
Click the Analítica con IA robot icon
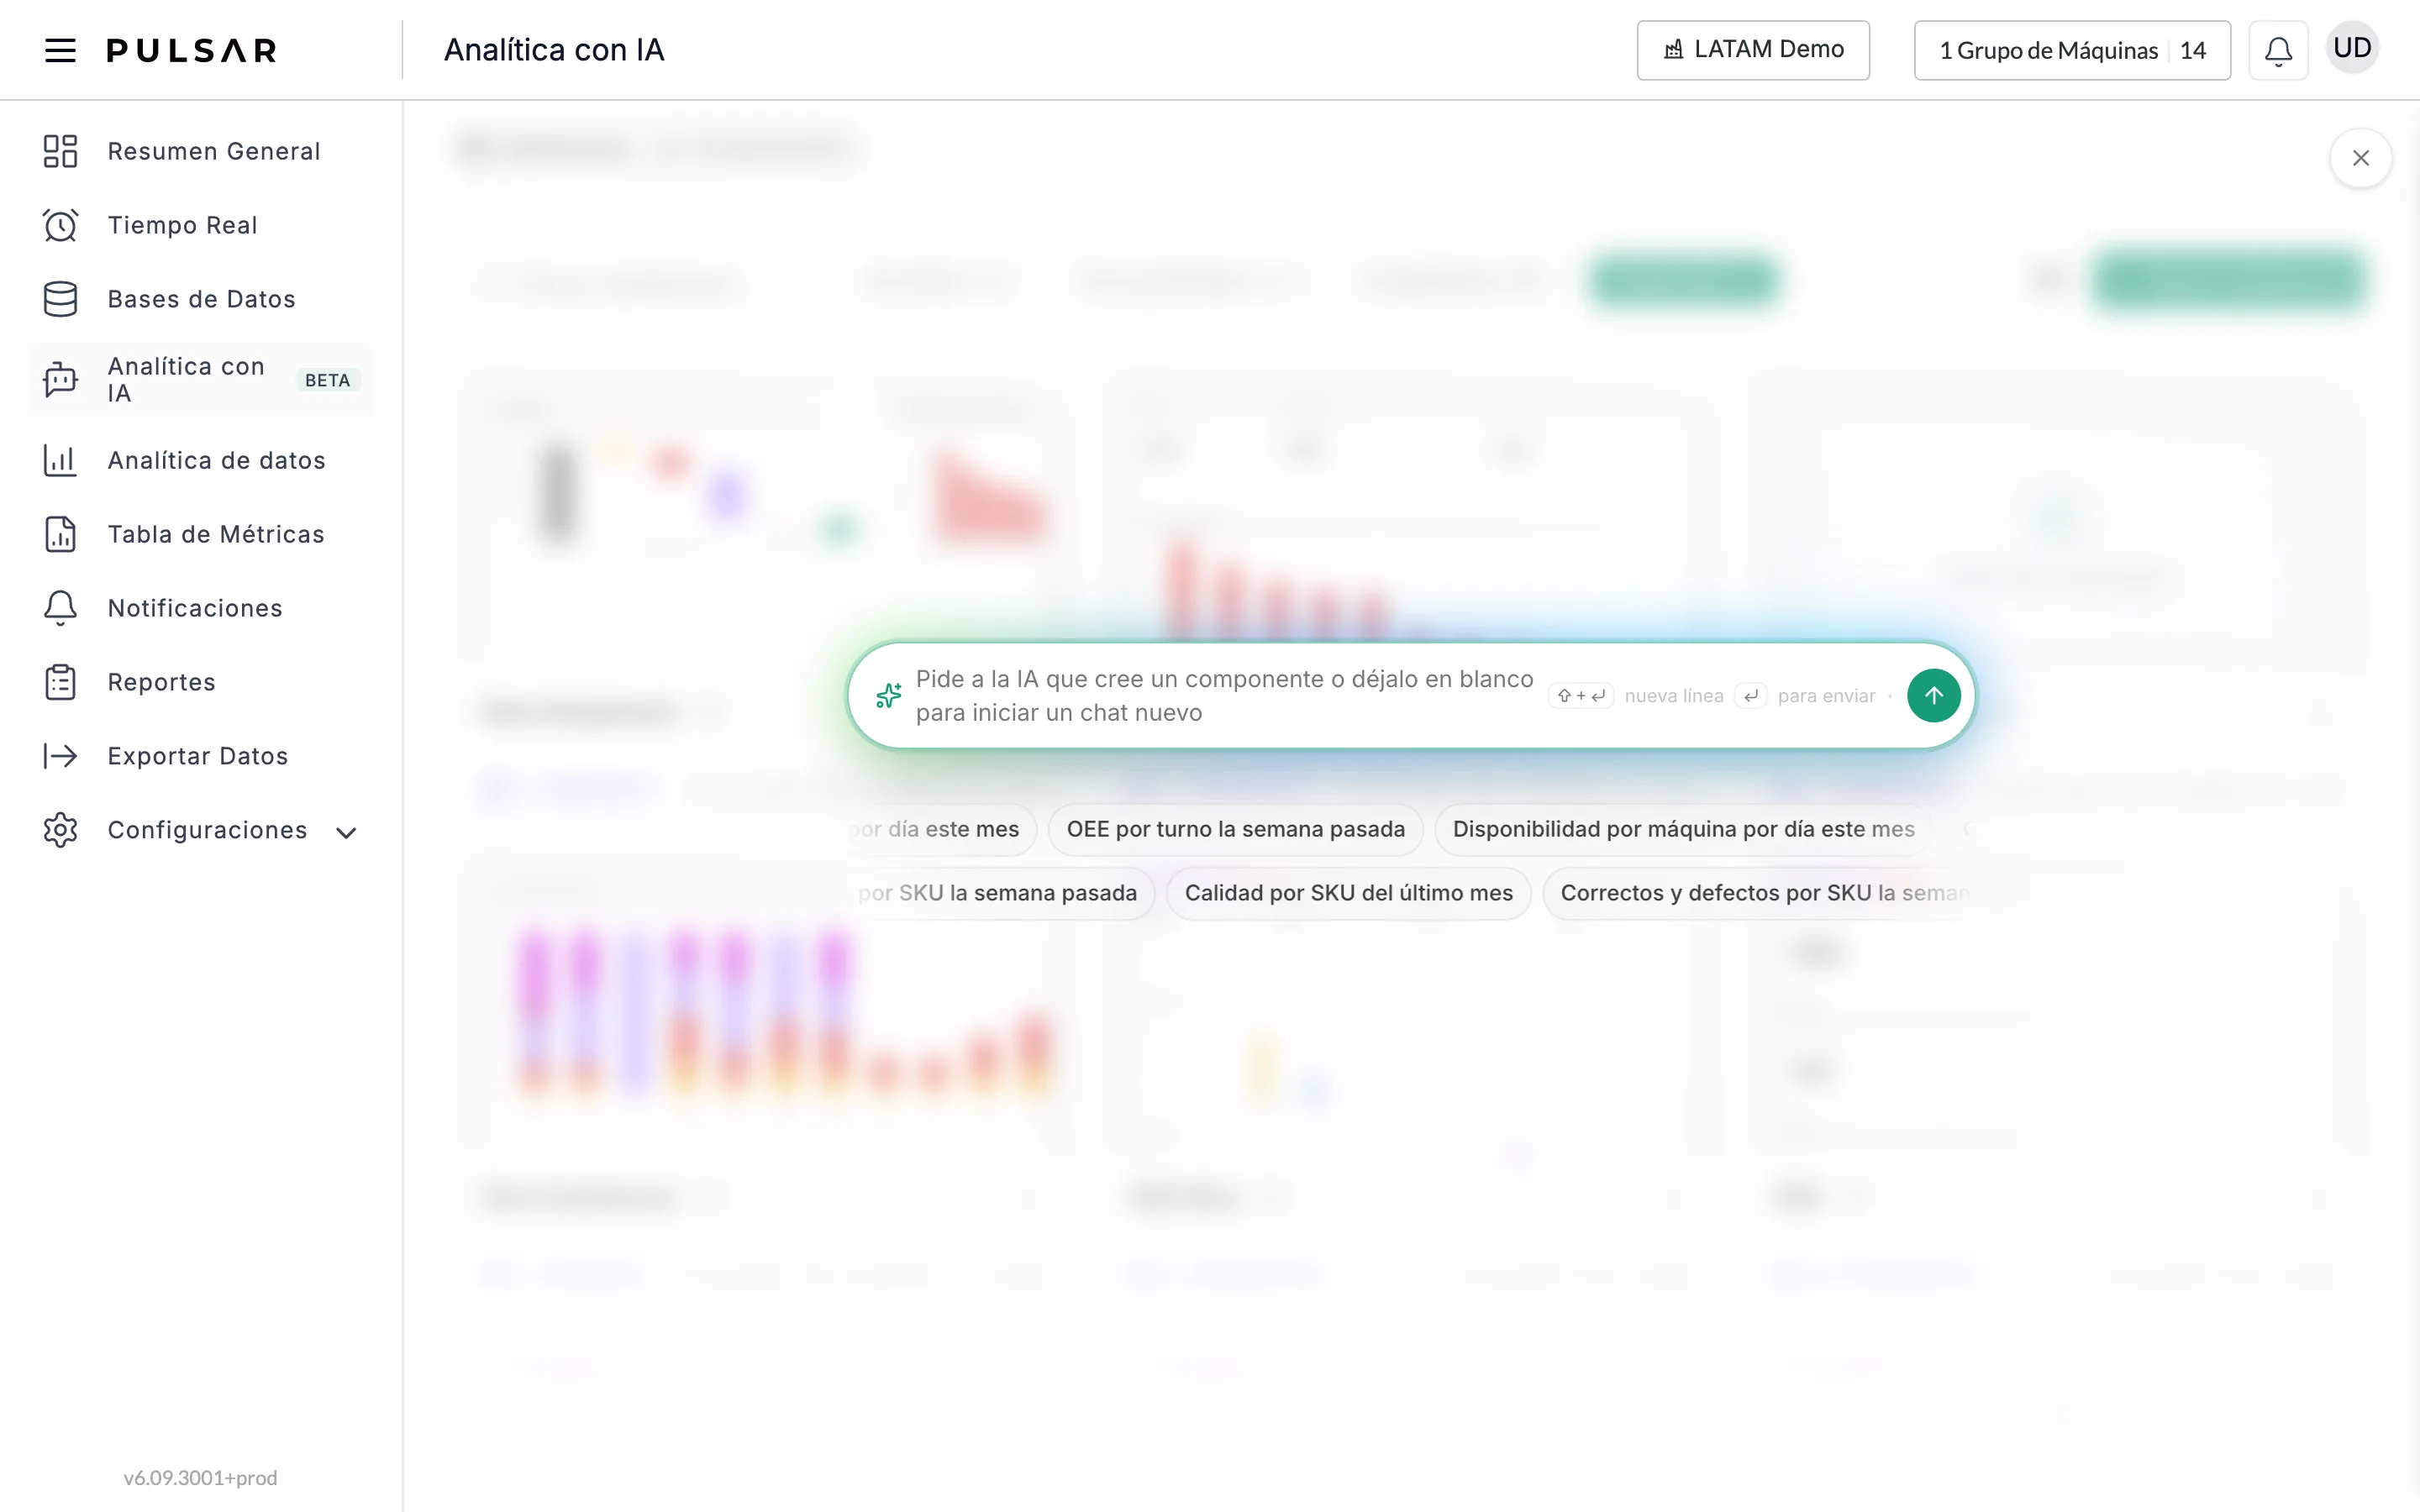tap(60, 380)
